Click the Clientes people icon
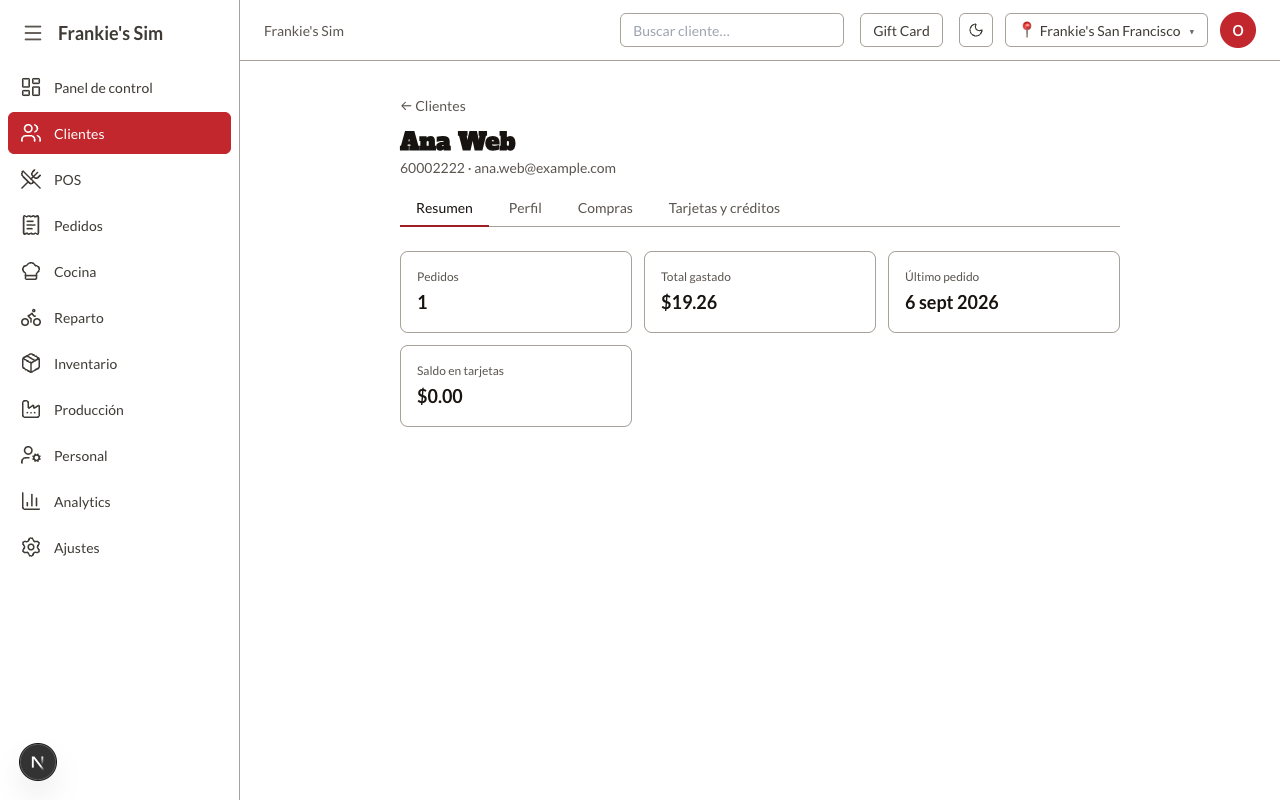Image resolution: width=1280 pixels, height=800 pixels. click(31, 133)
